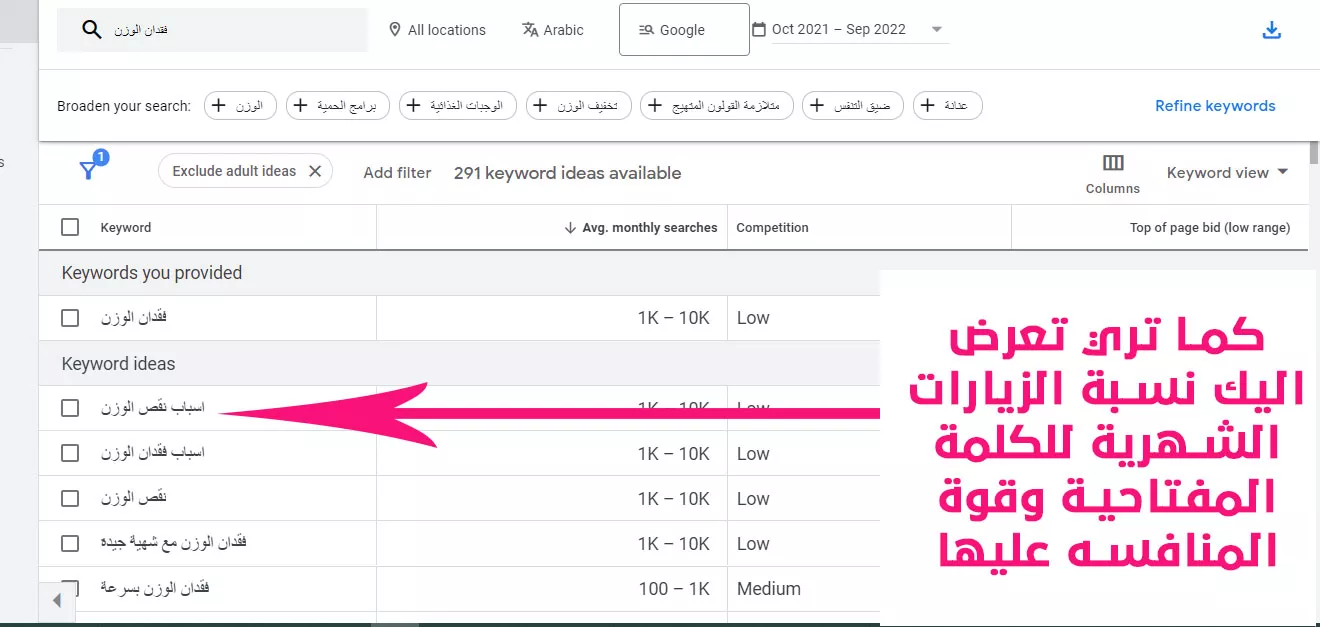Image resolution: width=1320 pixels, height=627 pixels.
Task: Open the Columns chooser
Action: [x=1113, y=174]
